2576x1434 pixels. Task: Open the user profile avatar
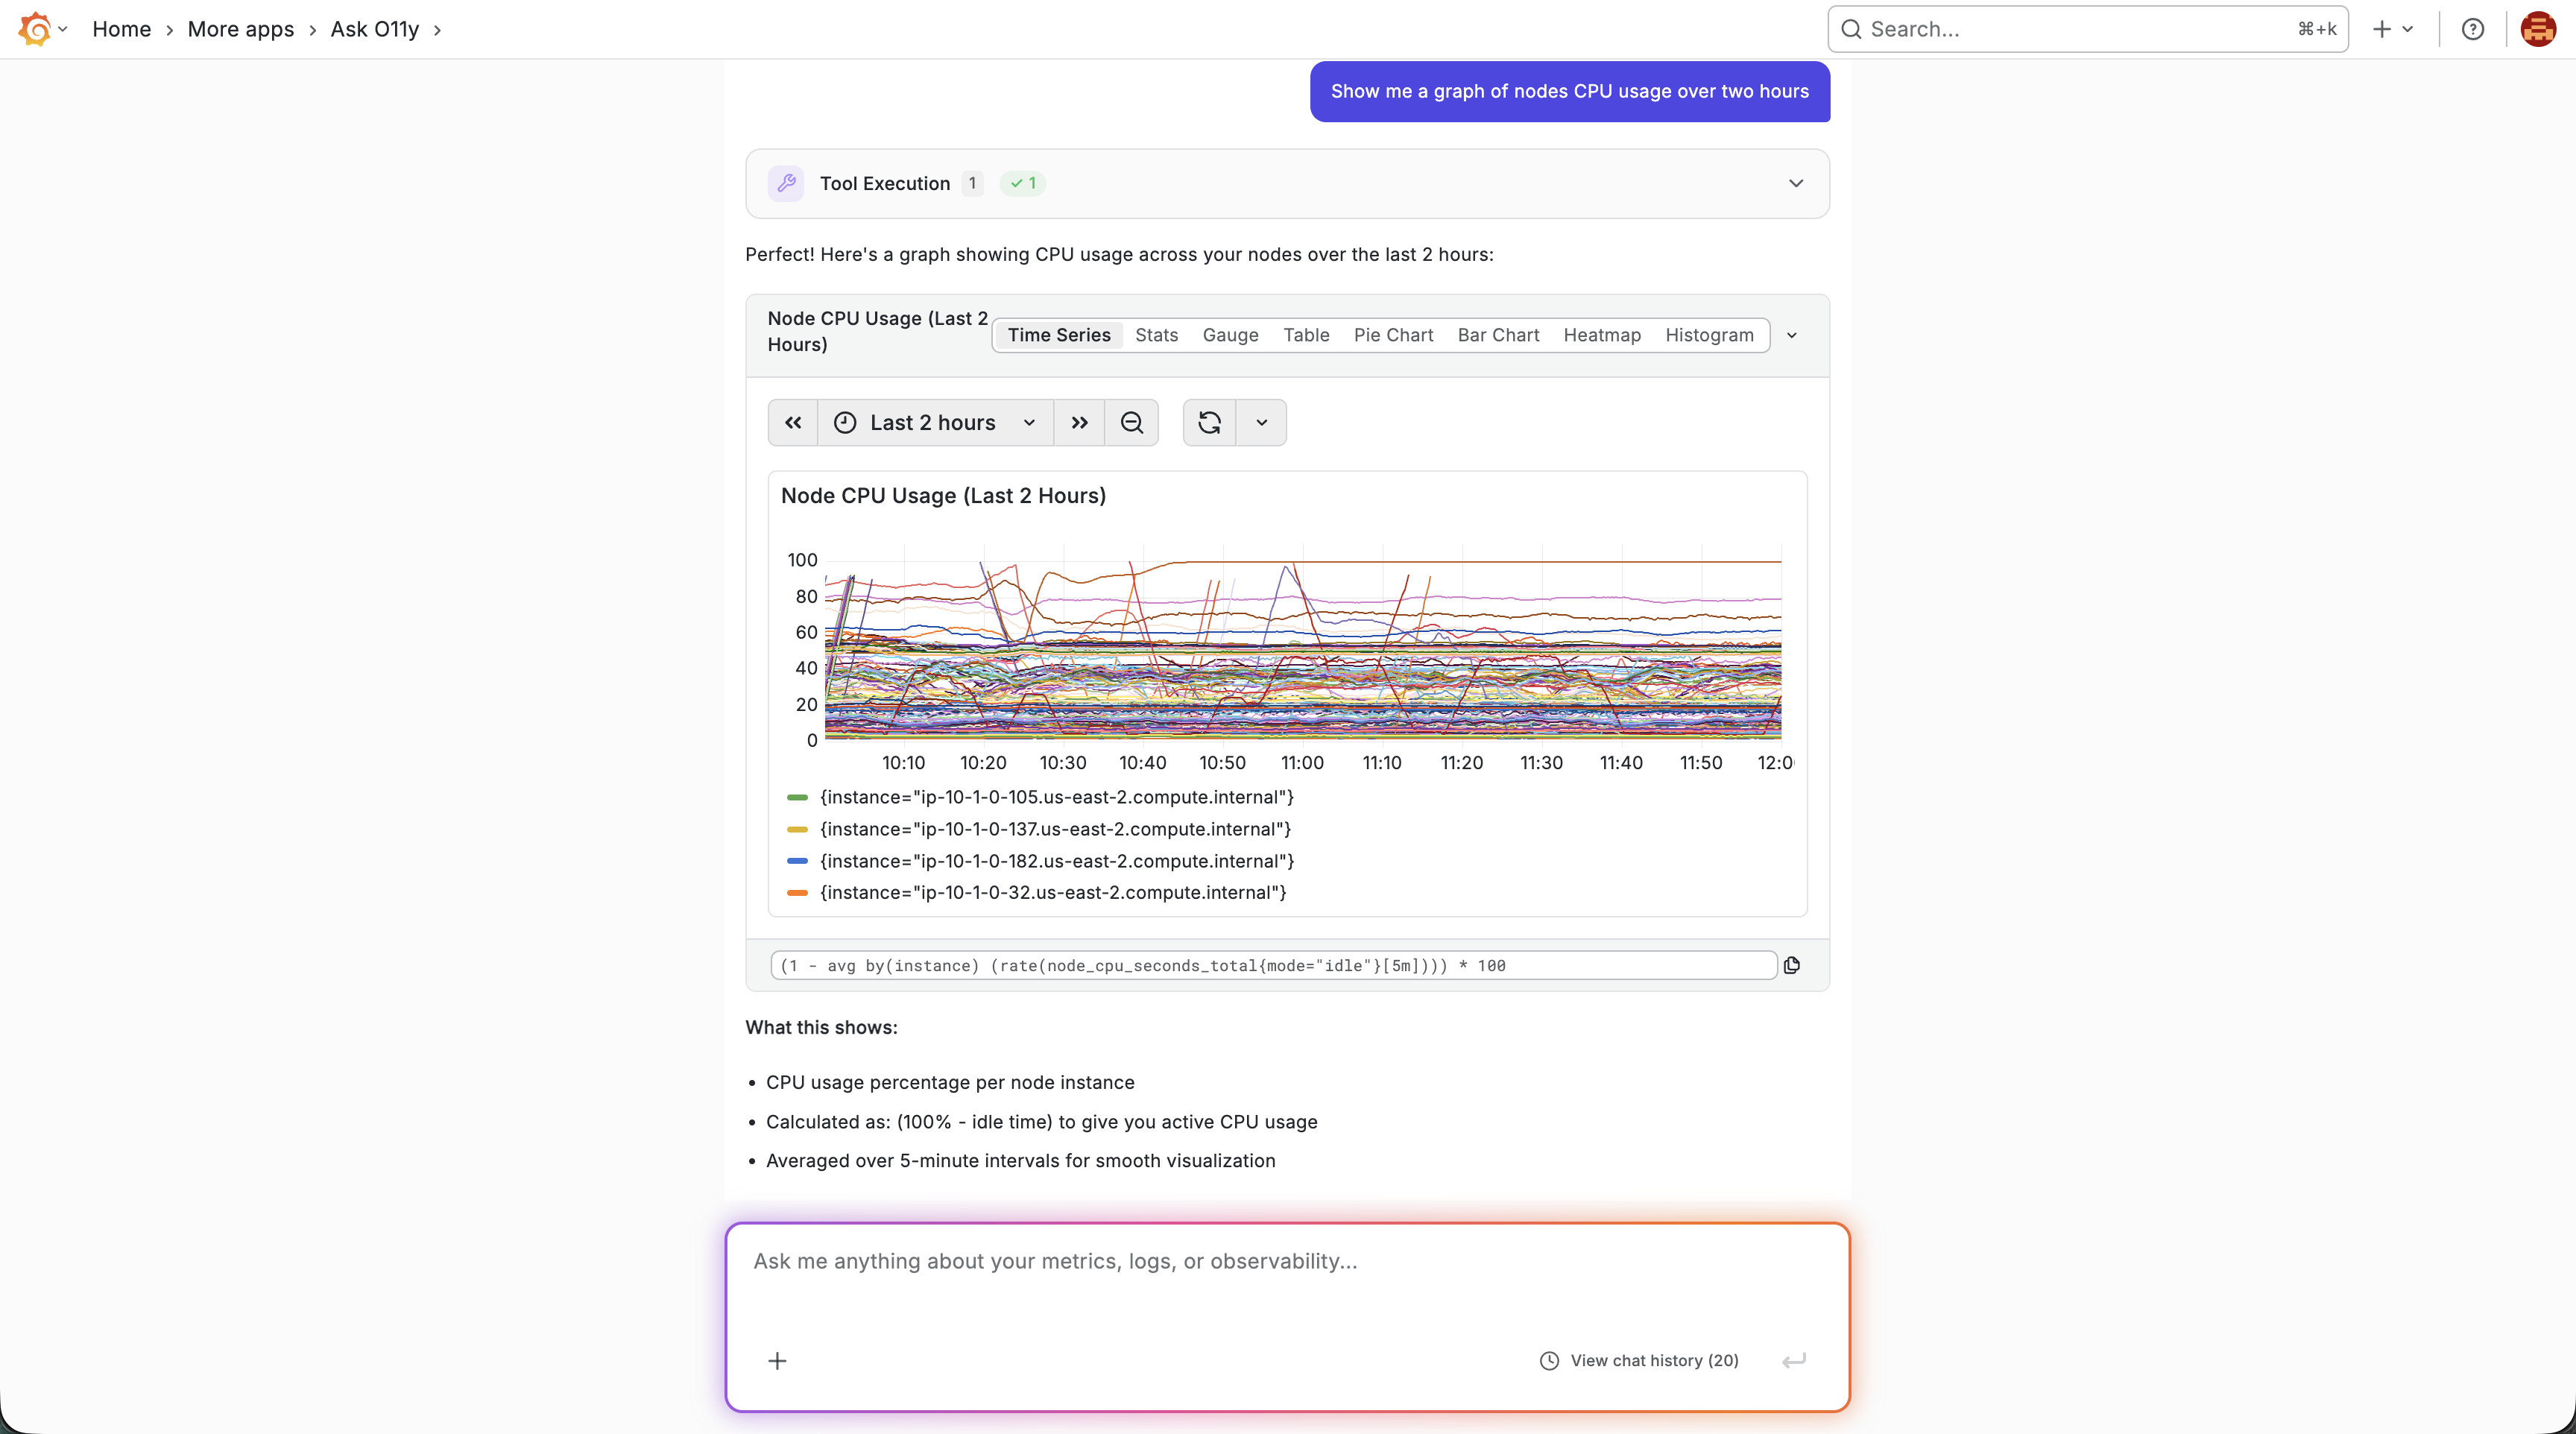(2538, 29)
